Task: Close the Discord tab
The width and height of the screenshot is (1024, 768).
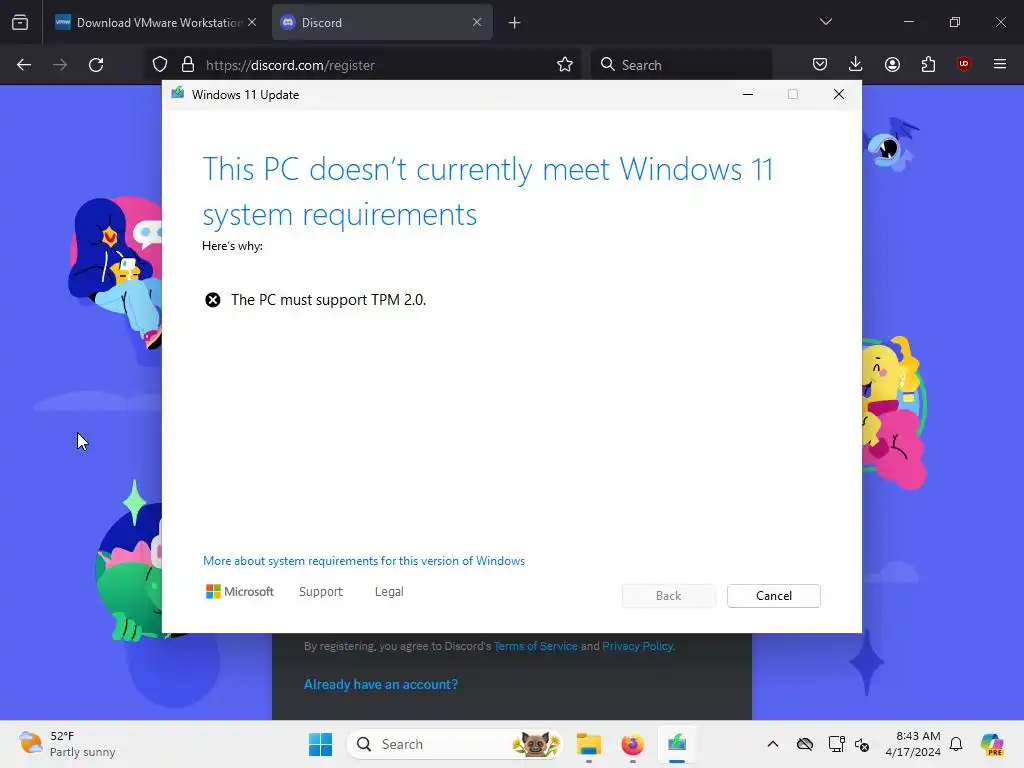Action: tap(477, 22)
